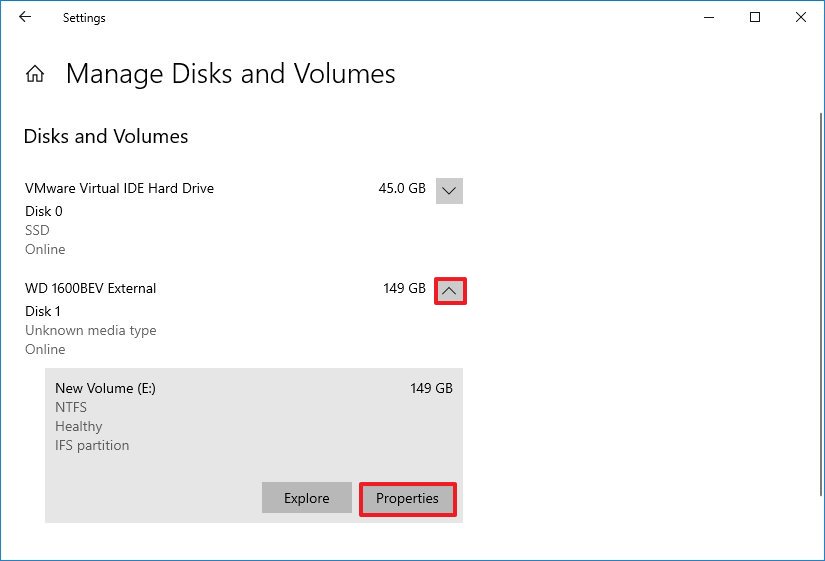Viewport: 825px width, 561px height.
Task: Select the WD 1600BEV External disk name
Action: point(90,288)
